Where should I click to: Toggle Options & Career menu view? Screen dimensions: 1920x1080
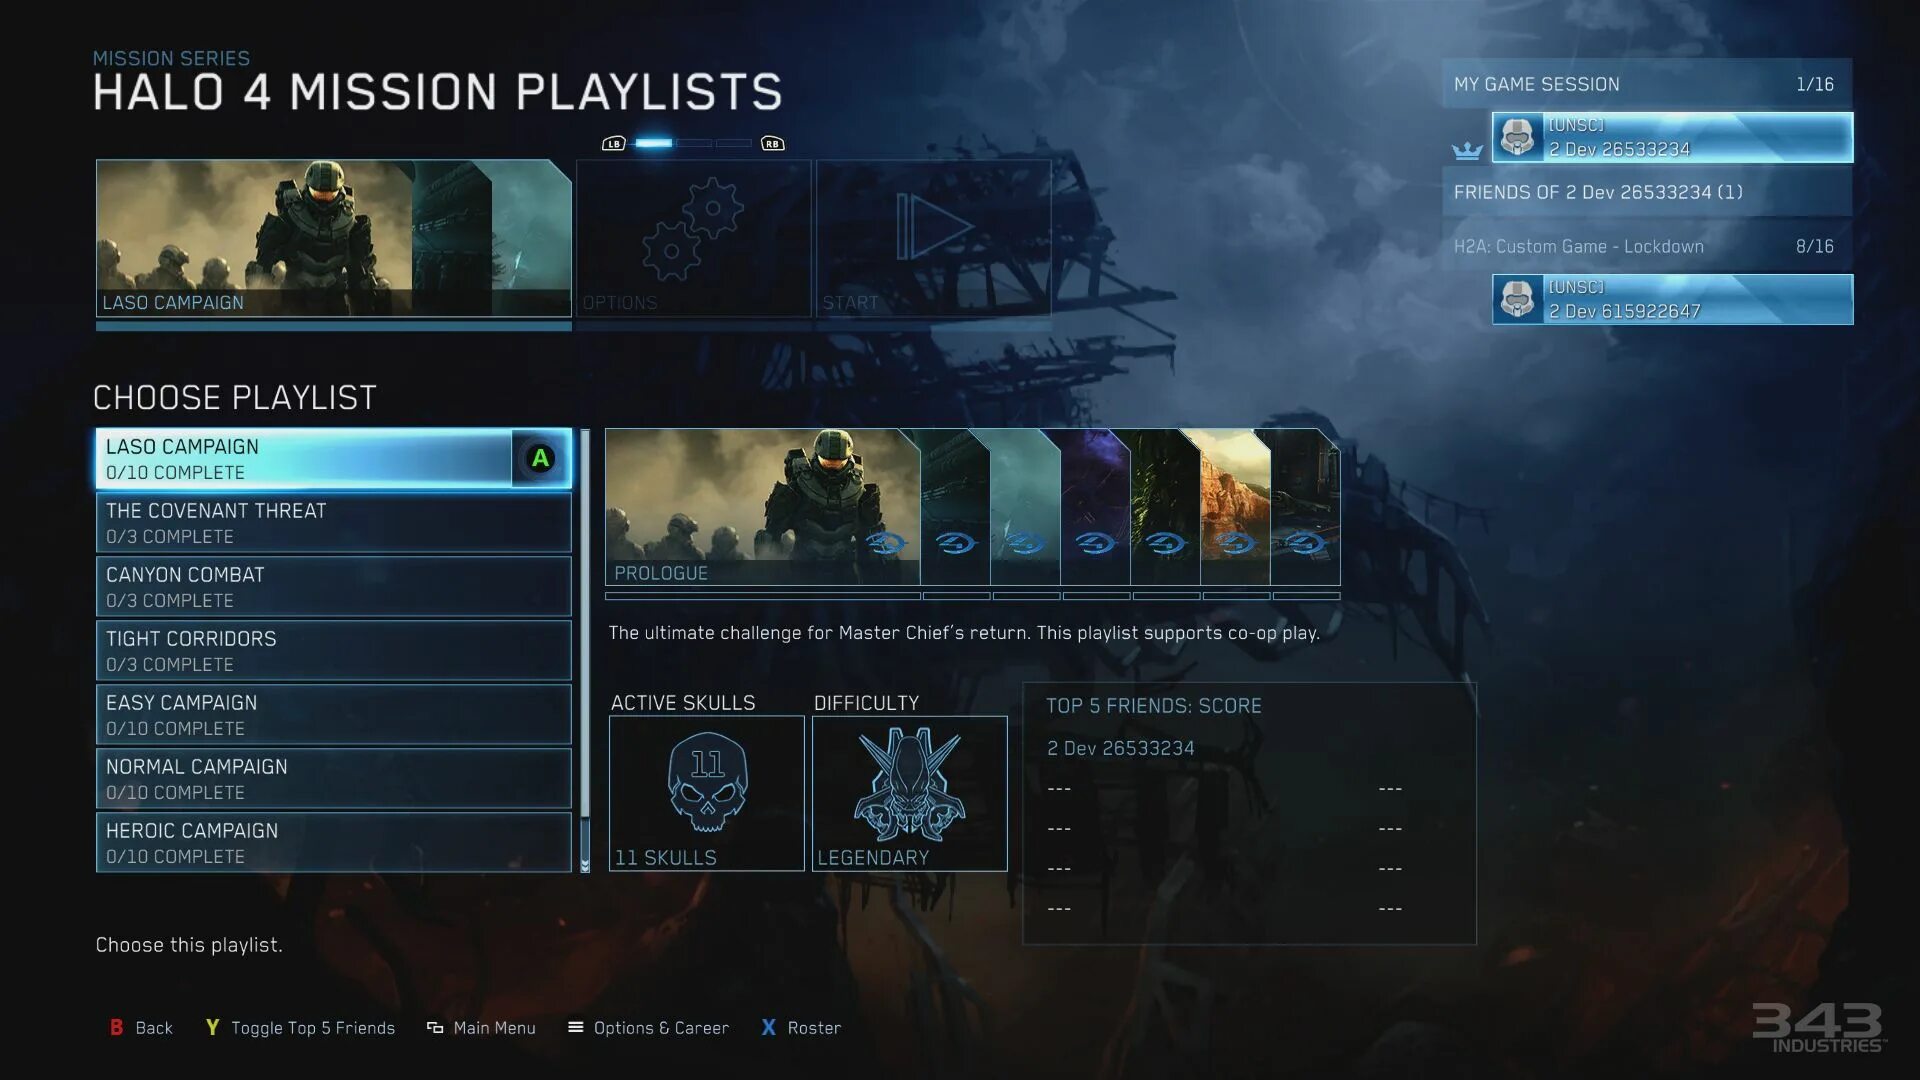[x=649, y=1027]
